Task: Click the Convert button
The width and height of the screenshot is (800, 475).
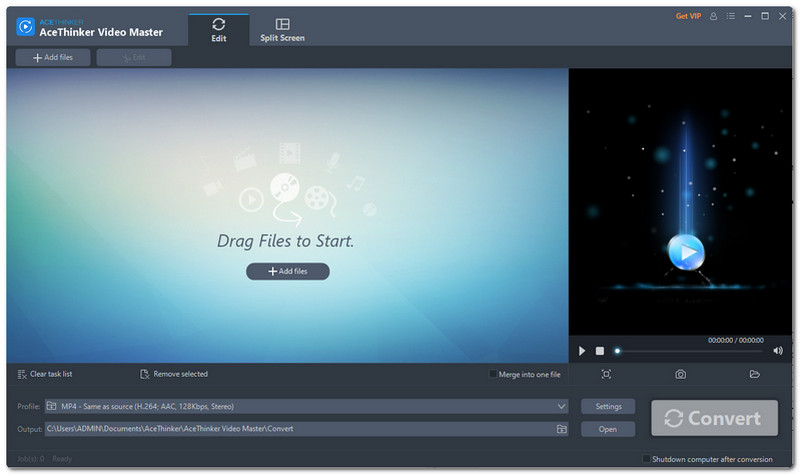Action: pos(714,418)
